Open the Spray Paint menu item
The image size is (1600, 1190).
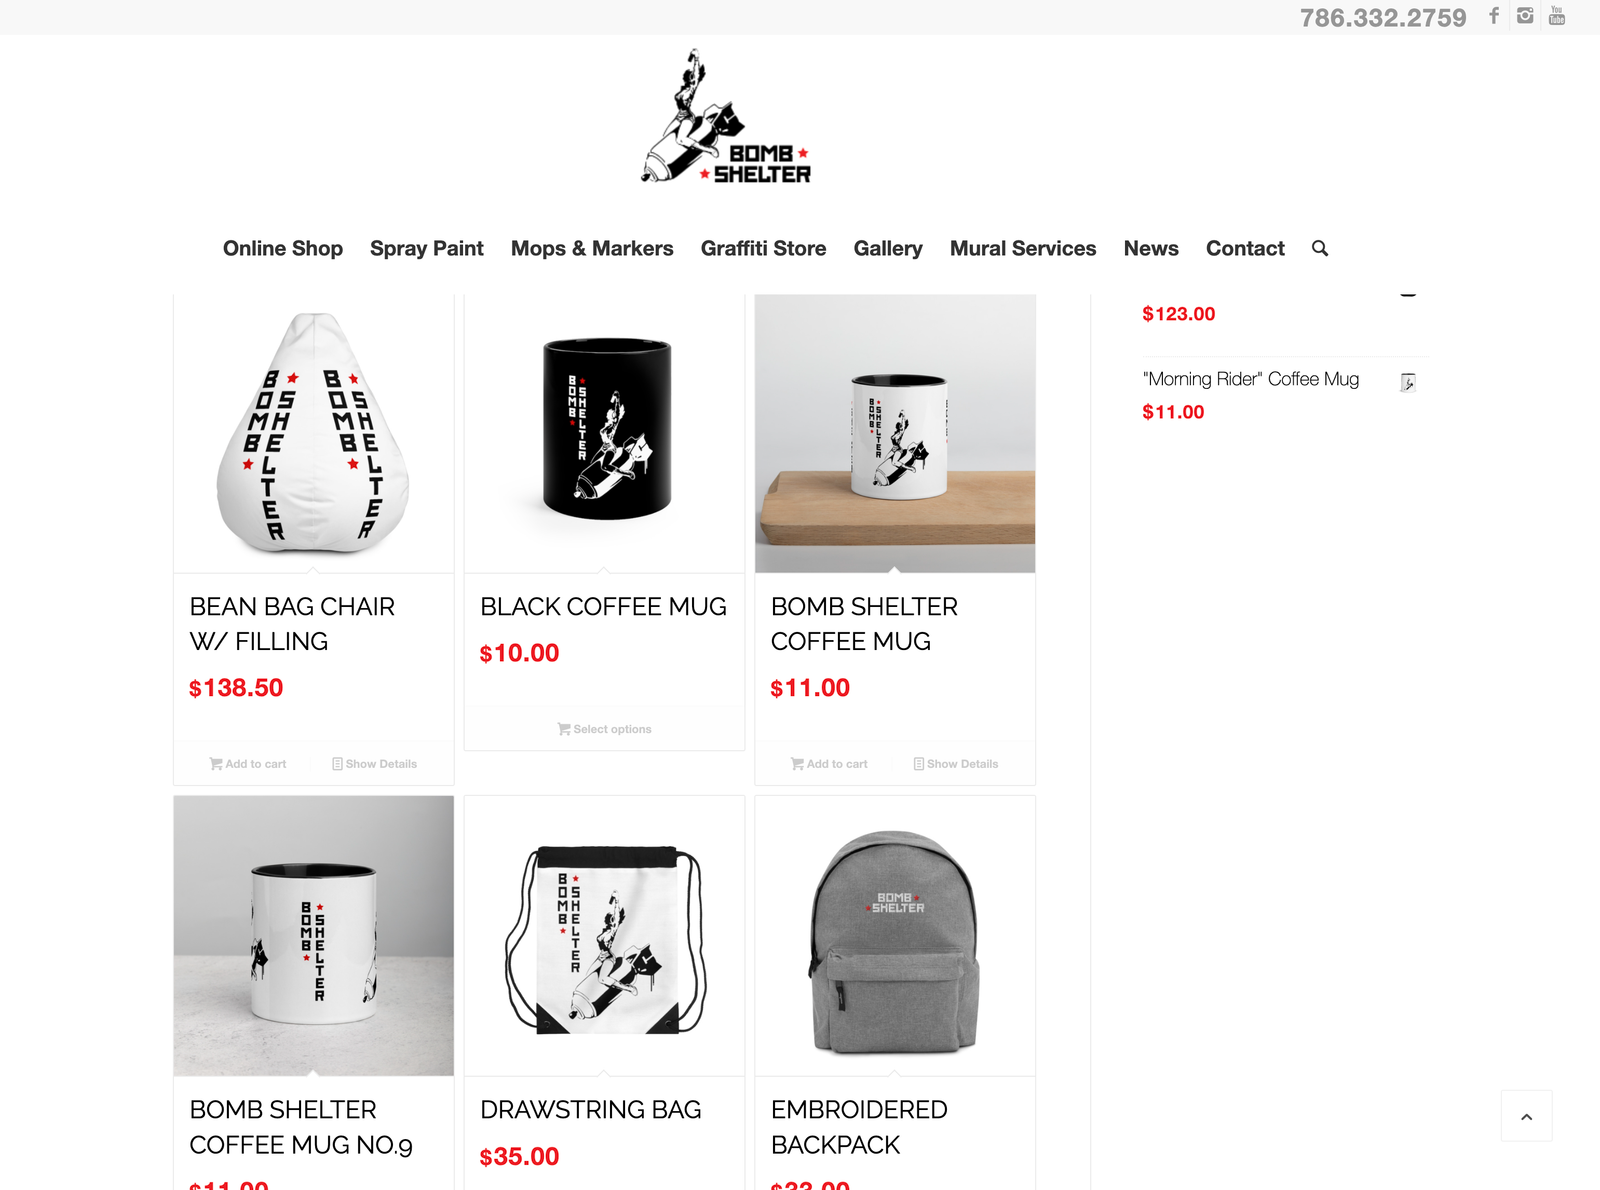[x=427, y=248]
